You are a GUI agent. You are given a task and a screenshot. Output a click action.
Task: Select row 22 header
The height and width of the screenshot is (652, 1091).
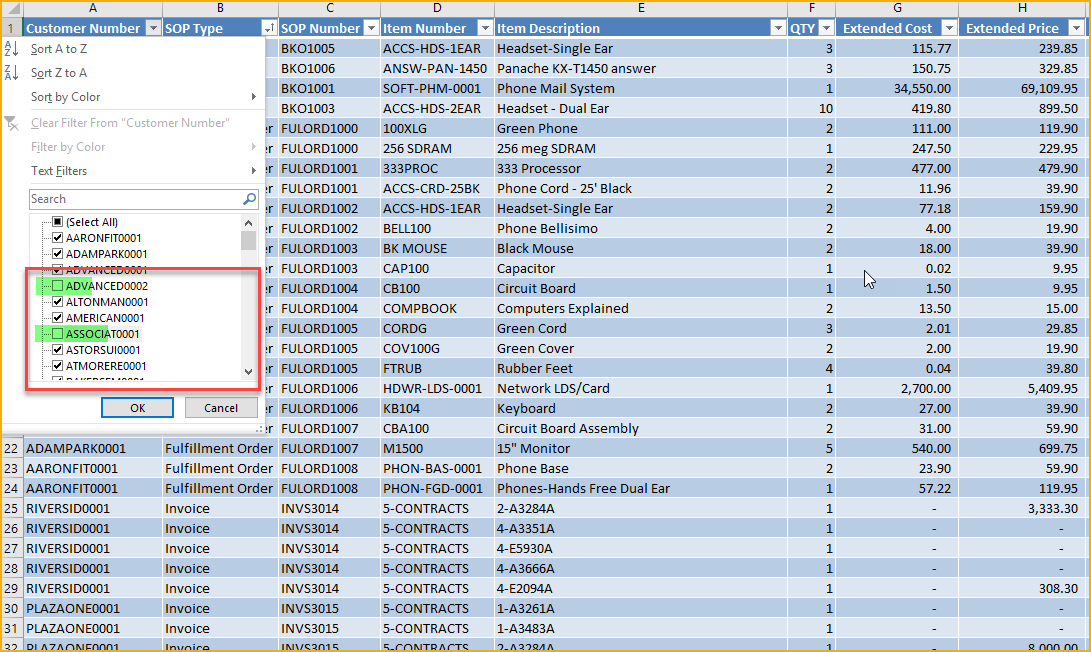point(11,448)
